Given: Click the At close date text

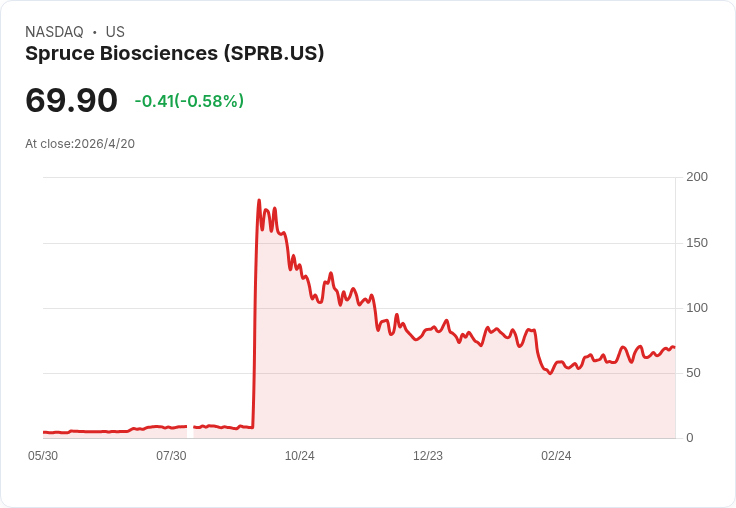Looking at the screenshot, I should click(80, 144).
